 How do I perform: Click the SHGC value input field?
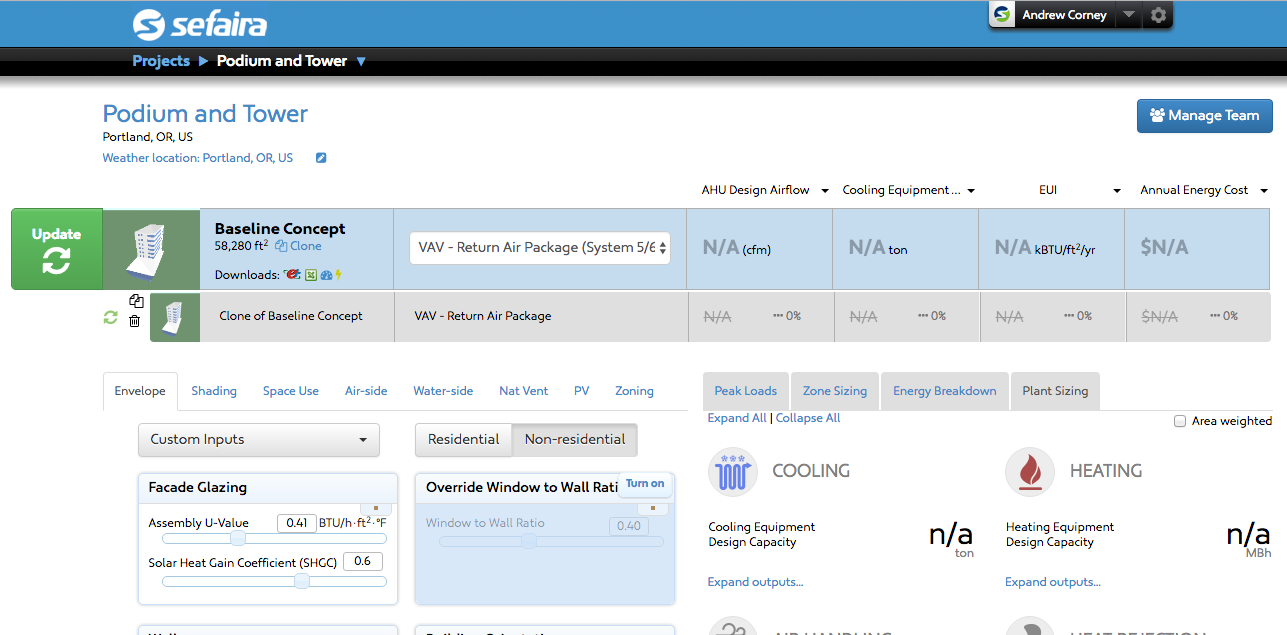[x=362, y=562]
